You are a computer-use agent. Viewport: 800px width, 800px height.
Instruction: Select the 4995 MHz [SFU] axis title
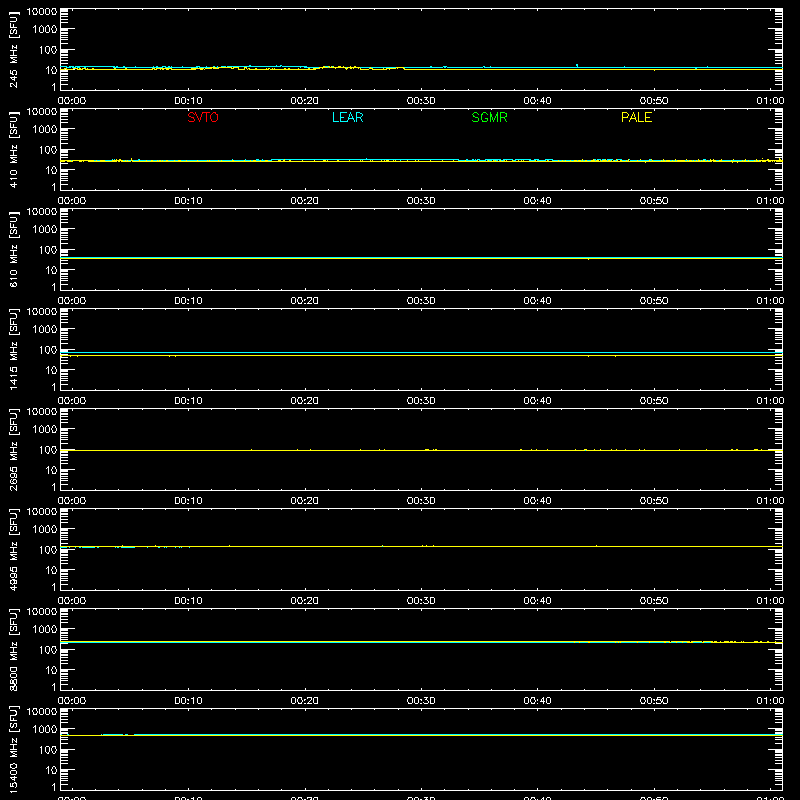pyautogui.click(x=13, y=549)
